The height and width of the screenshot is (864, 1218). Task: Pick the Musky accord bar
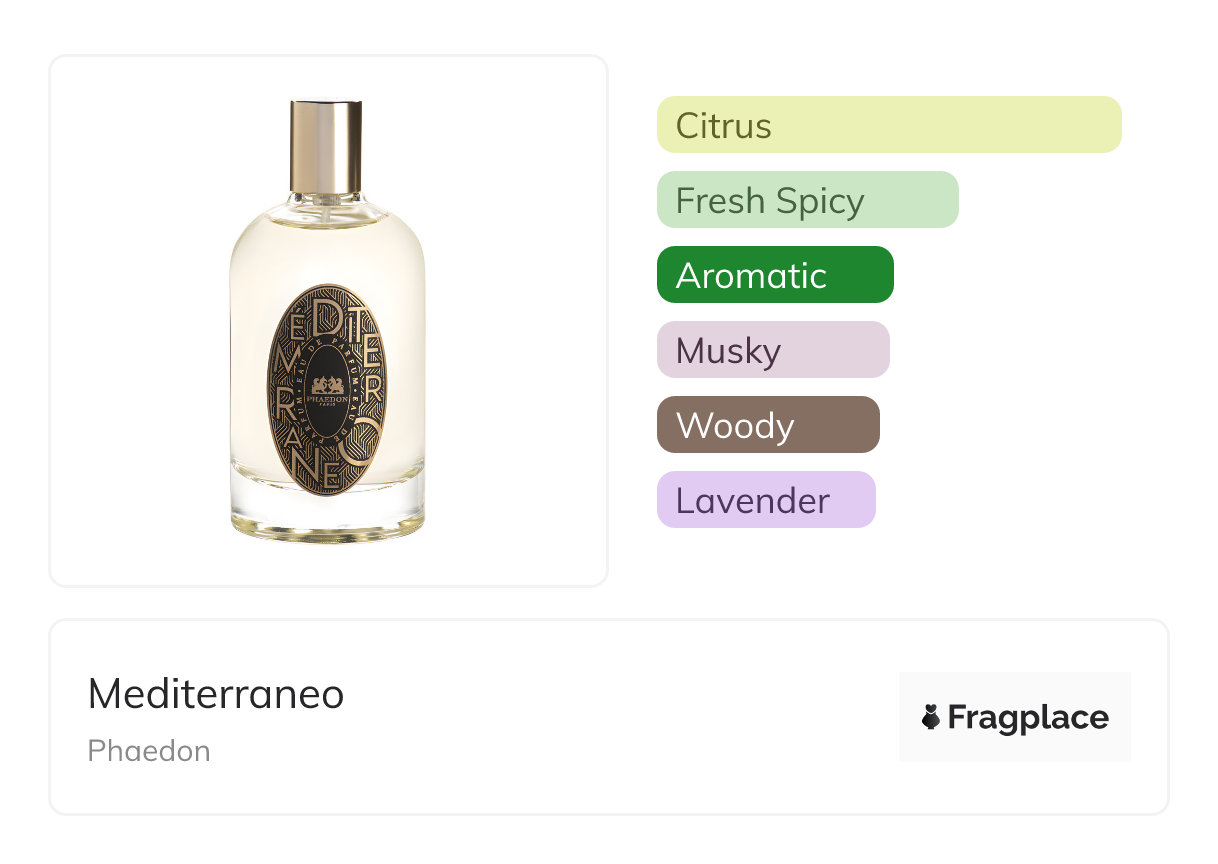tap(772, 350)
